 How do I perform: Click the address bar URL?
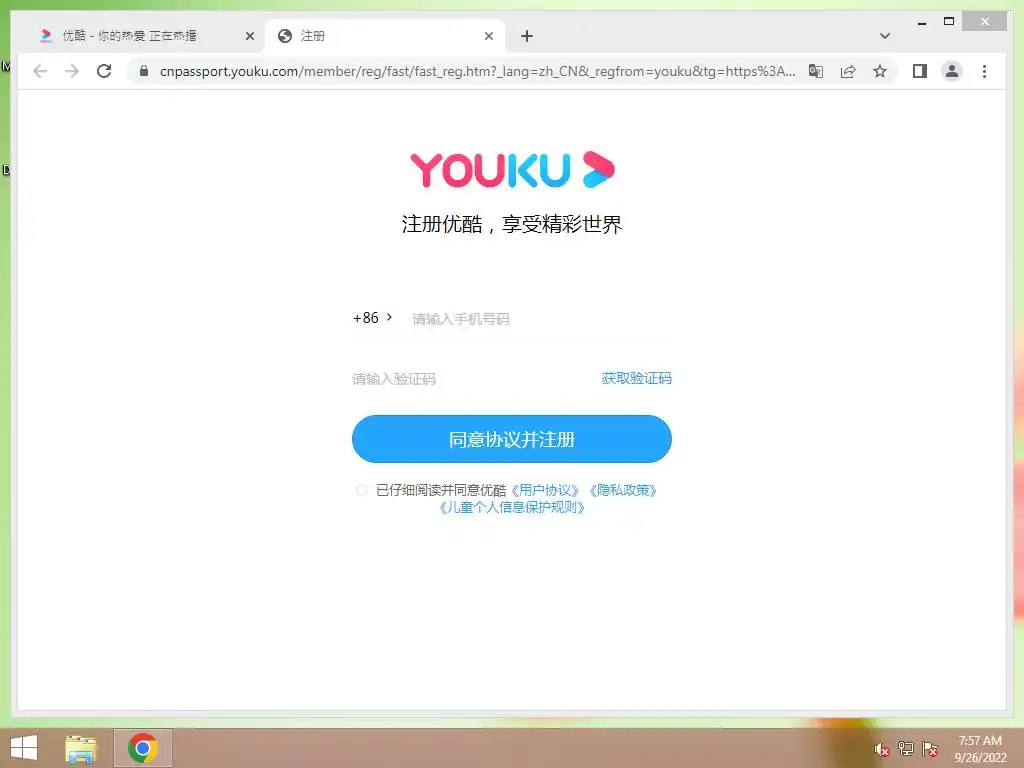477,71
